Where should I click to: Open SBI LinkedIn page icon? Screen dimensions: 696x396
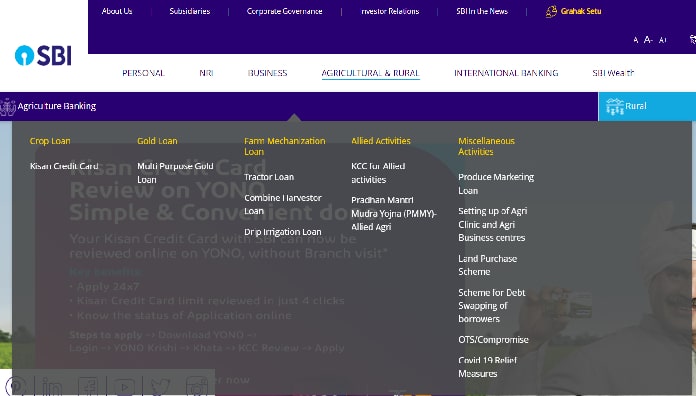click(52, 386)
